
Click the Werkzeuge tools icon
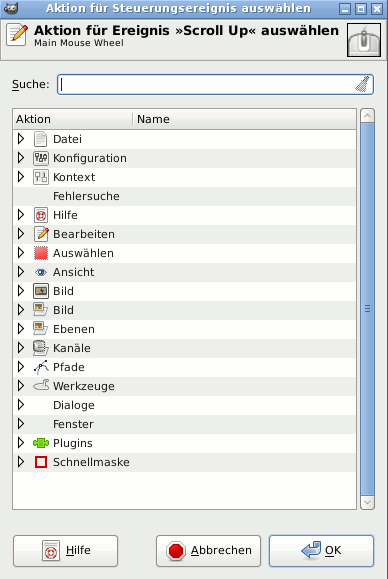41,386
